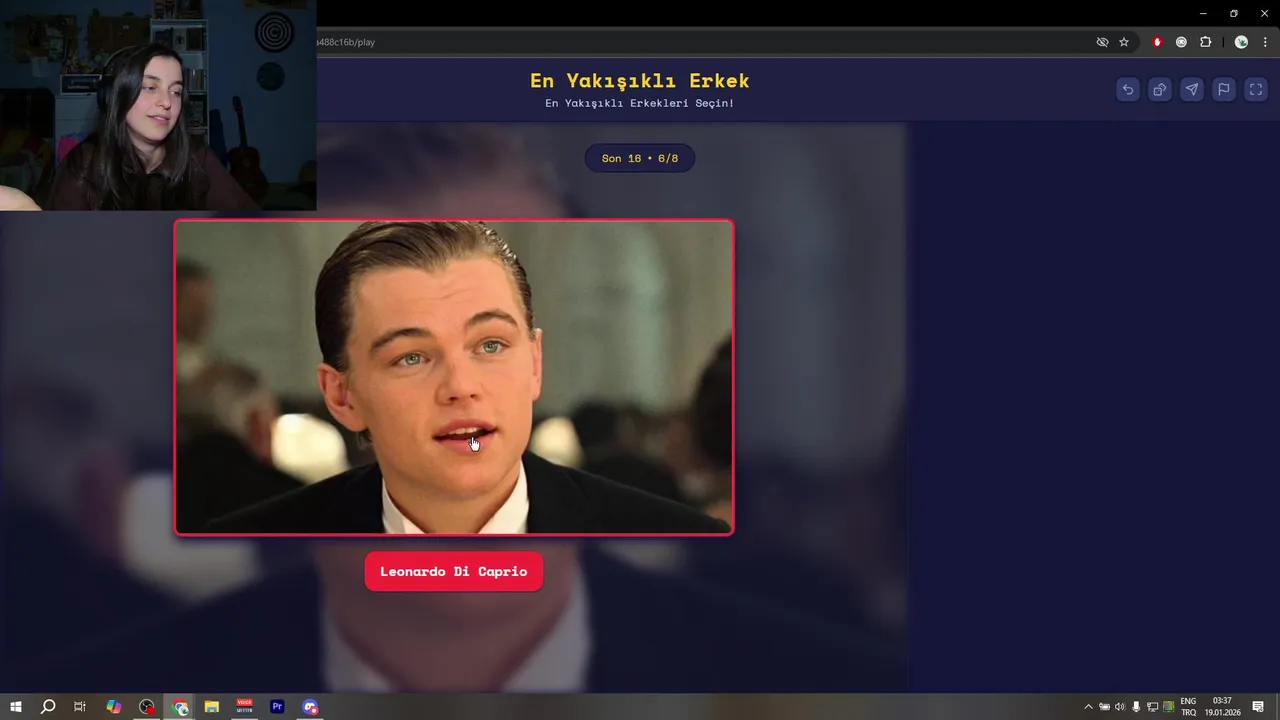Switch the ENG TRQ input language
Screen dimensions: 1280x720
click(1188, 707)
